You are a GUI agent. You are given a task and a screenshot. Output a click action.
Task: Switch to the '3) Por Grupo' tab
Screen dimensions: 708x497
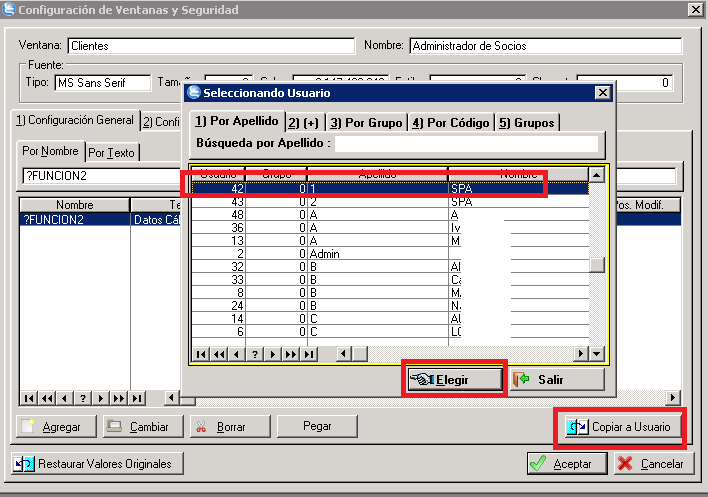coord(365,123)
